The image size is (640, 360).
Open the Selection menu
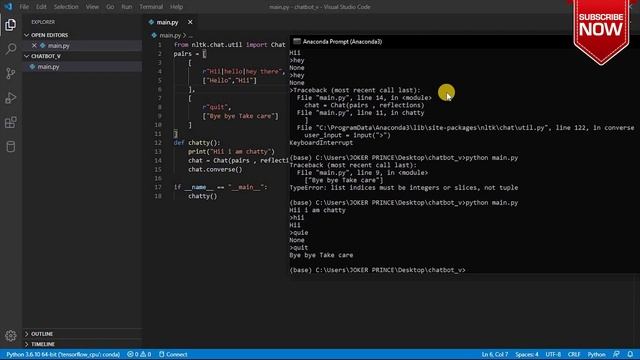pyautogui.click(x=66, y=7)
